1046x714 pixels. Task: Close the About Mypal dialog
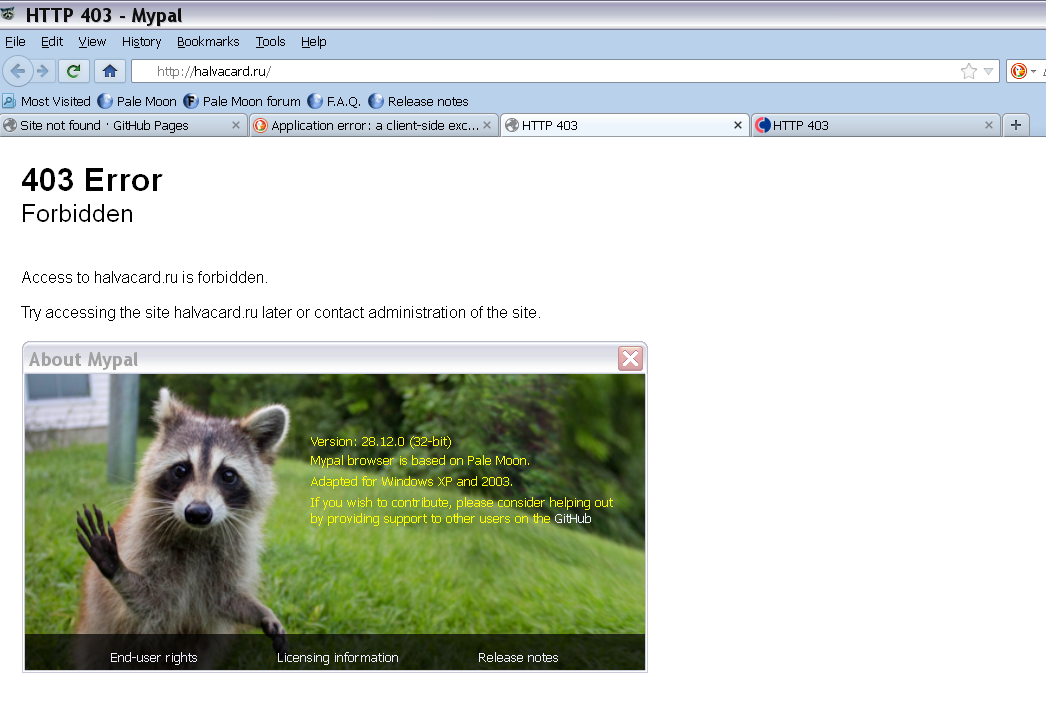pyautogui.click(x=630, y=359)
